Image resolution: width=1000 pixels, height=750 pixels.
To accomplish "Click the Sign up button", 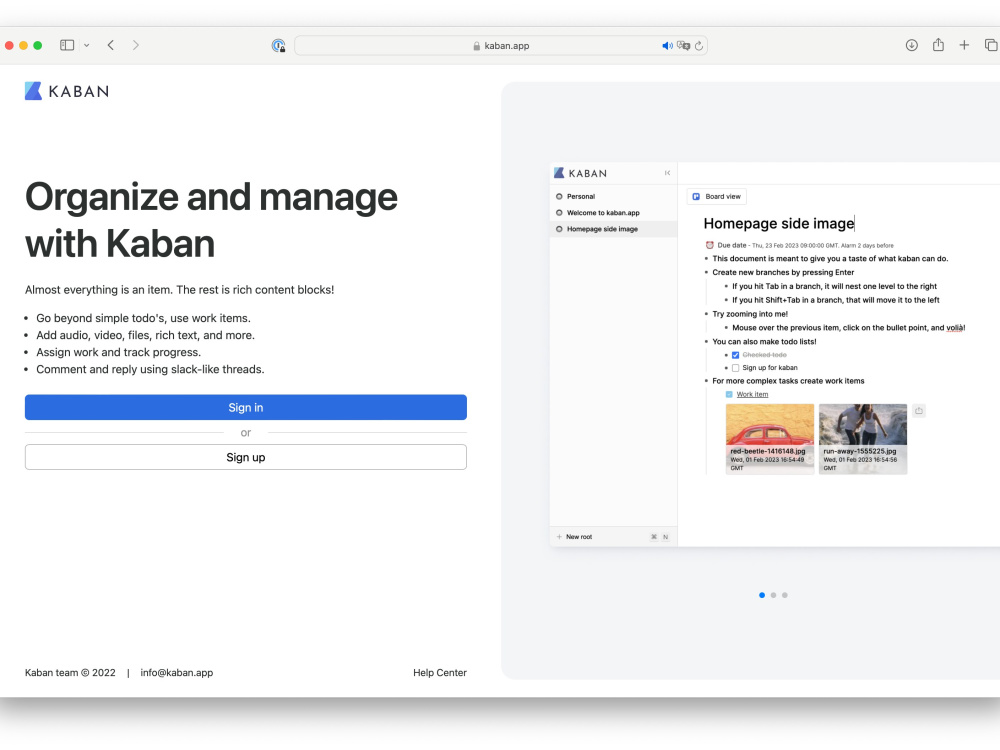I will (246, 457).
